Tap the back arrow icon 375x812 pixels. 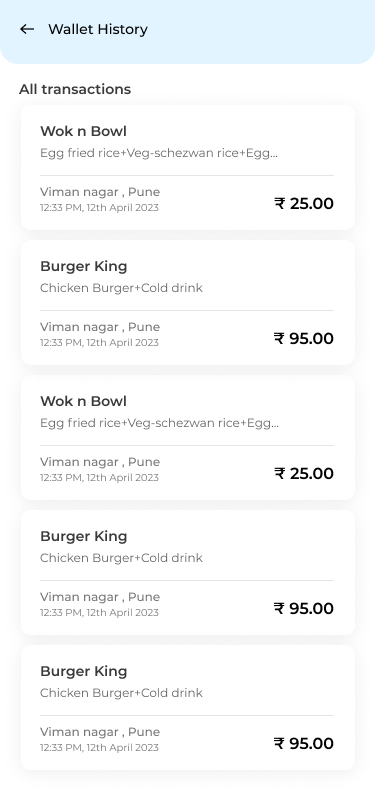[27, 30]
